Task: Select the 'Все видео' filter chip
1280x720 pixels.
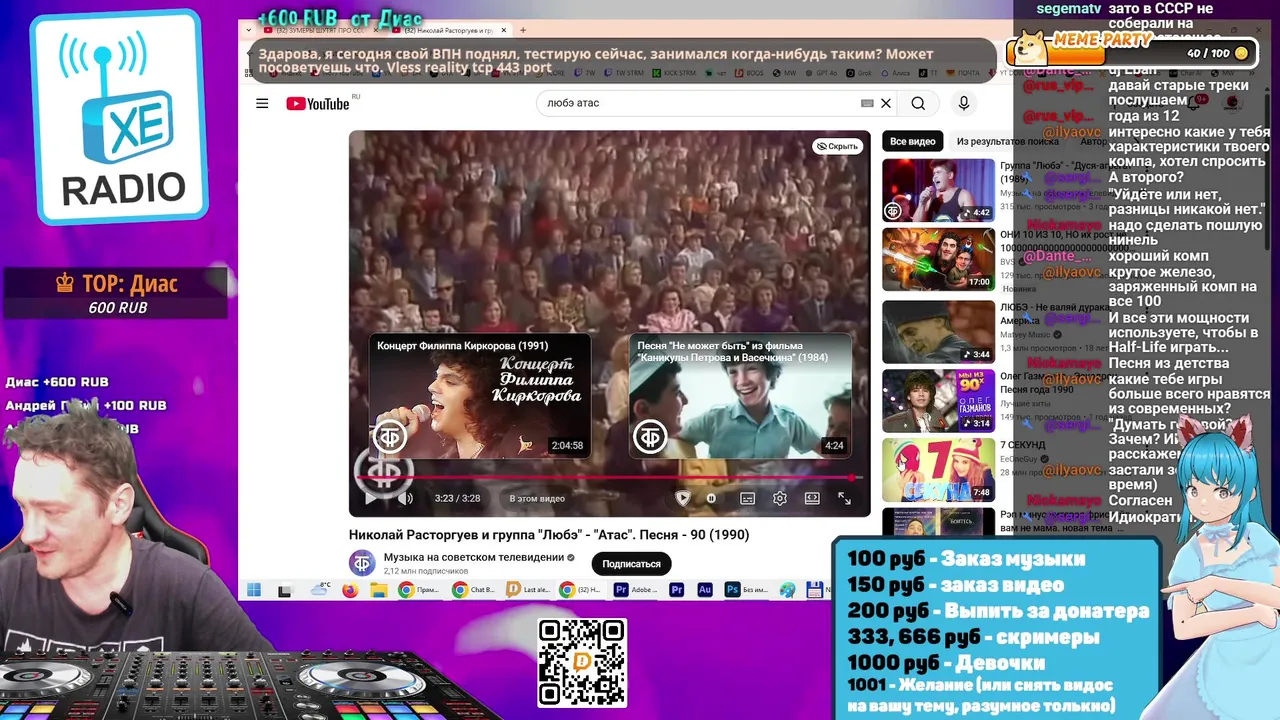Action: [913, 142]
